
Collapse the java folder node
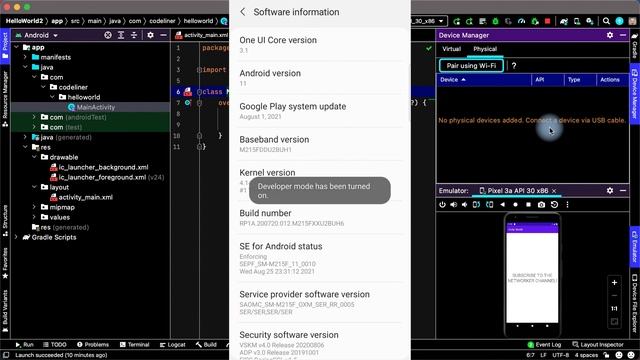pos(26,67)
